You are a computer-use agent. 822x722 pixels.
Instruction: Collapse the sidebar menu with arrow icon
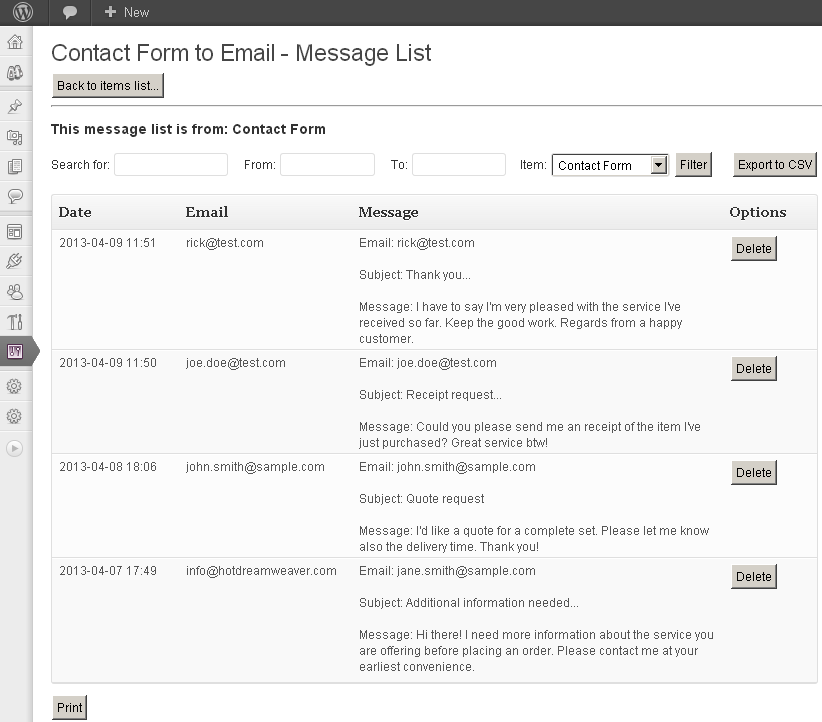pos(15,448)
